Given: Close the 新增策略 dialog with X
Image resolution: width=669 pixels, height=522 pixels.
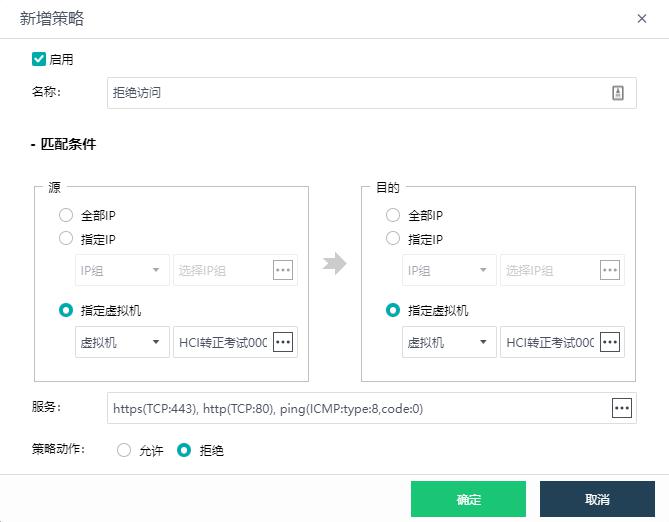Looking at the screenshot, I should [641, 19].
